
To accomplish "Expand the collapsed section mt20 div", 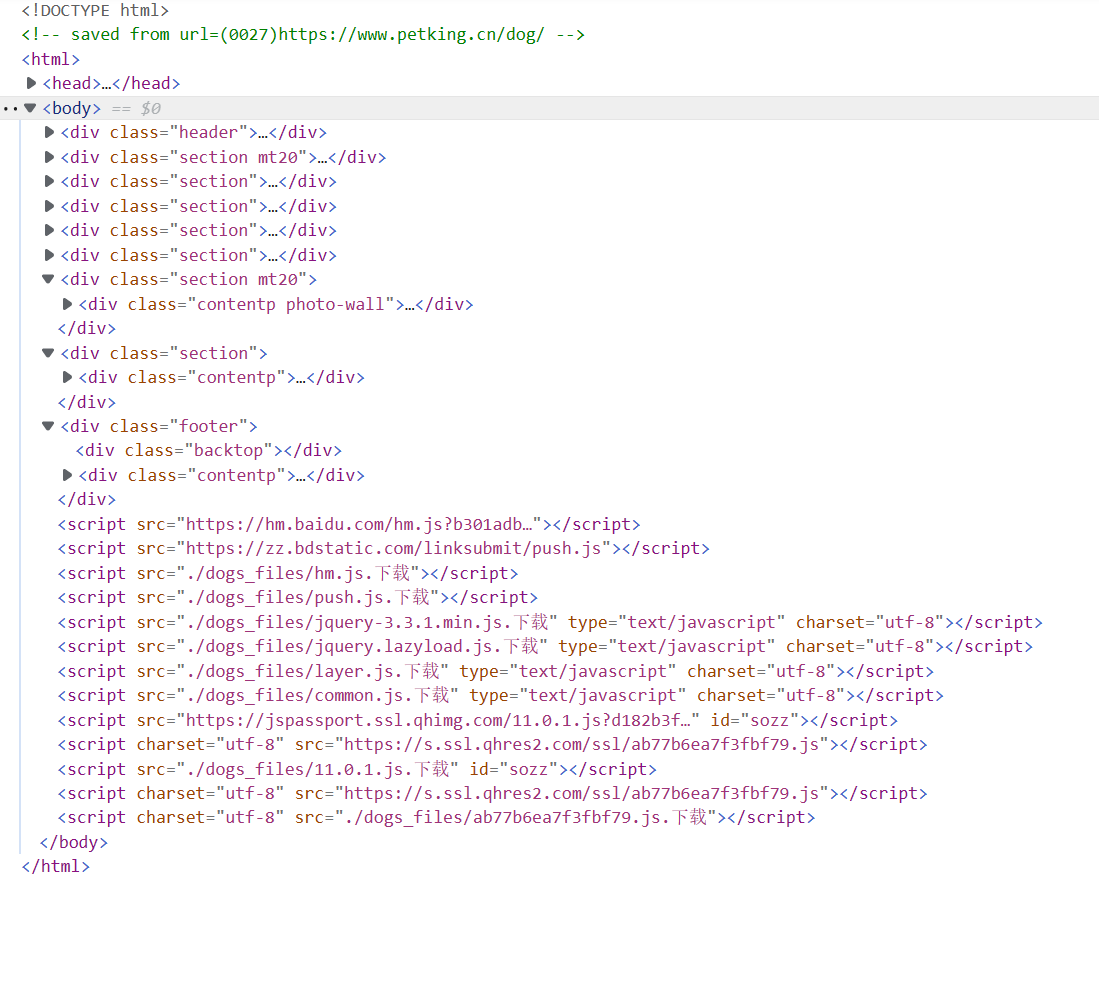I will point(49,157).
